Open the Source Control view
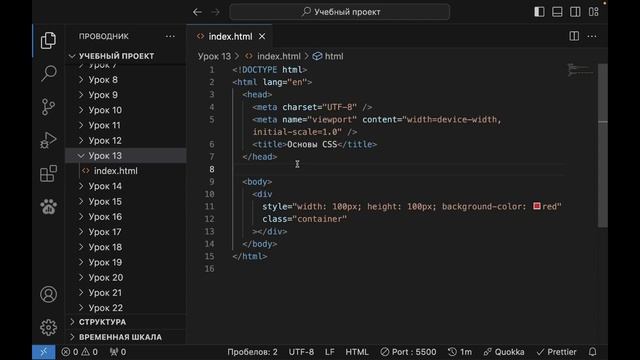640x360 pixels. [x=48, y=107]
